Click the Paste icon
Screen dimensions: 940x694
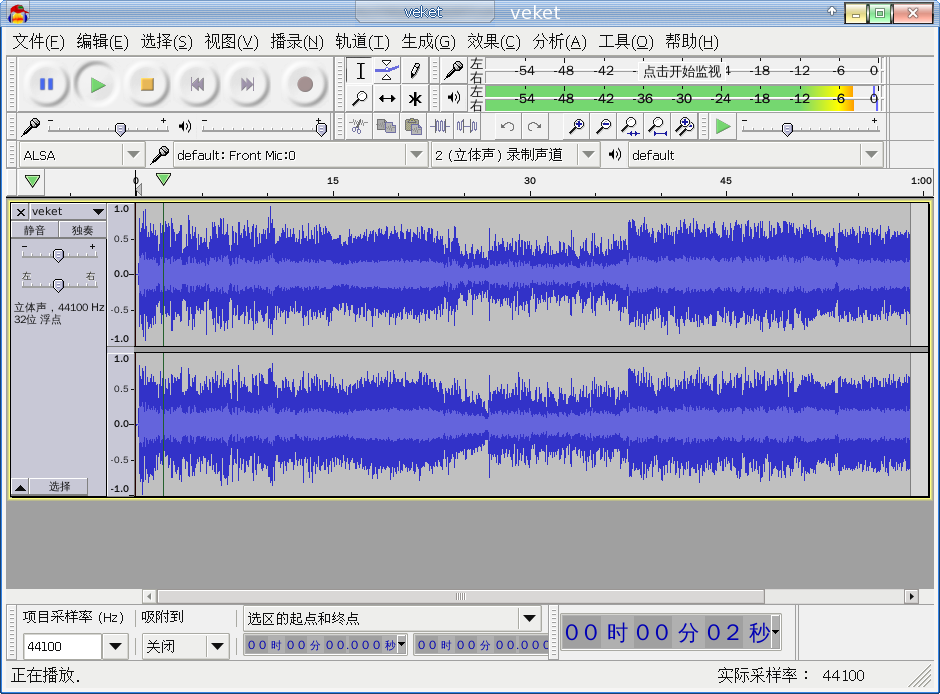413,126
